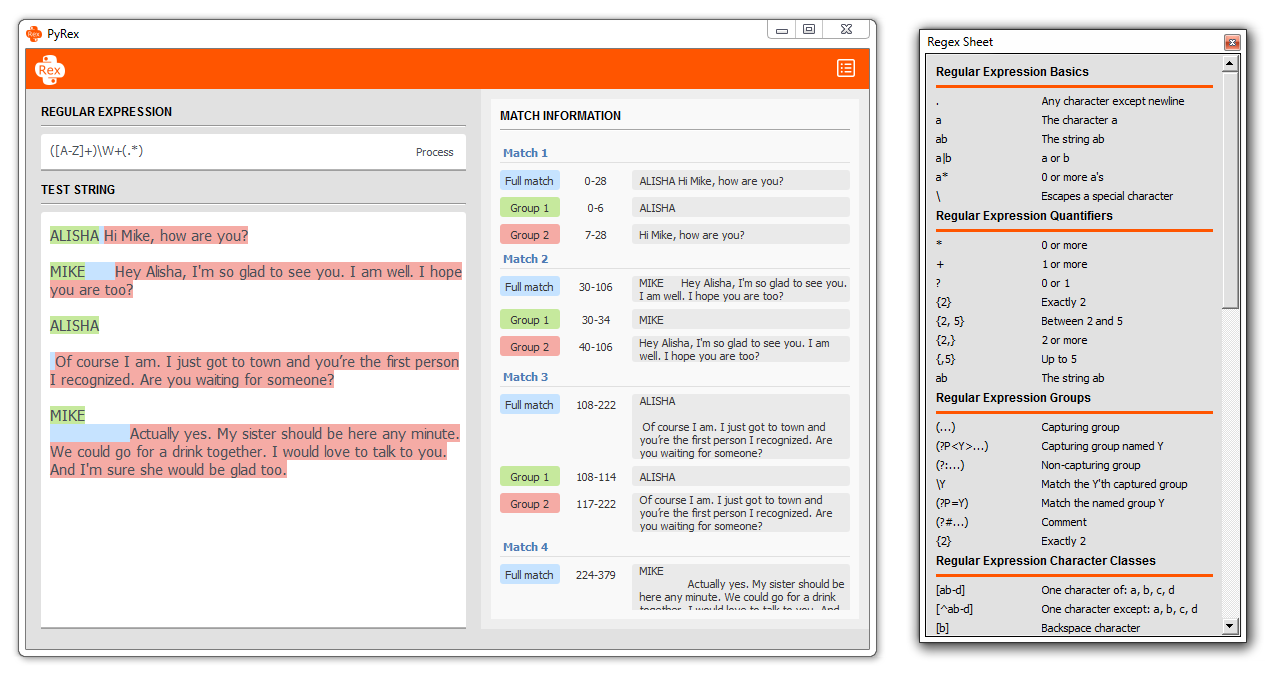Click the Match 1 heading
Viewport: 1280px width, 675px height.
pos(525,153)
